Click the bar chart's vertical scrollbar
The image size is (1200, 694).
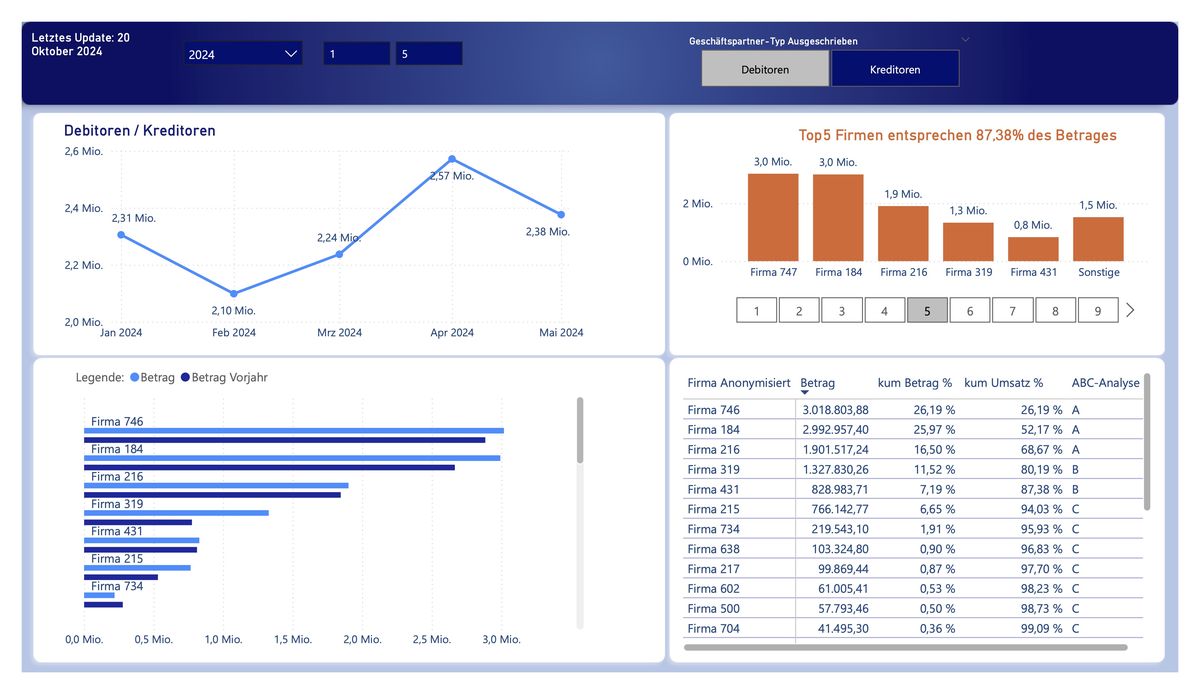click(580, 430)
